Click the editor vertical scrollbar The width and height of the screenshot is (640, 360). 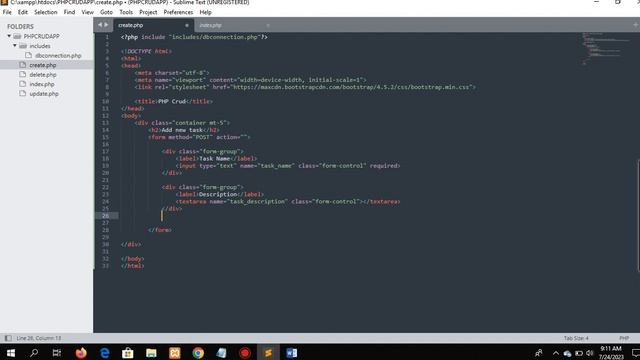coord(638,215)
